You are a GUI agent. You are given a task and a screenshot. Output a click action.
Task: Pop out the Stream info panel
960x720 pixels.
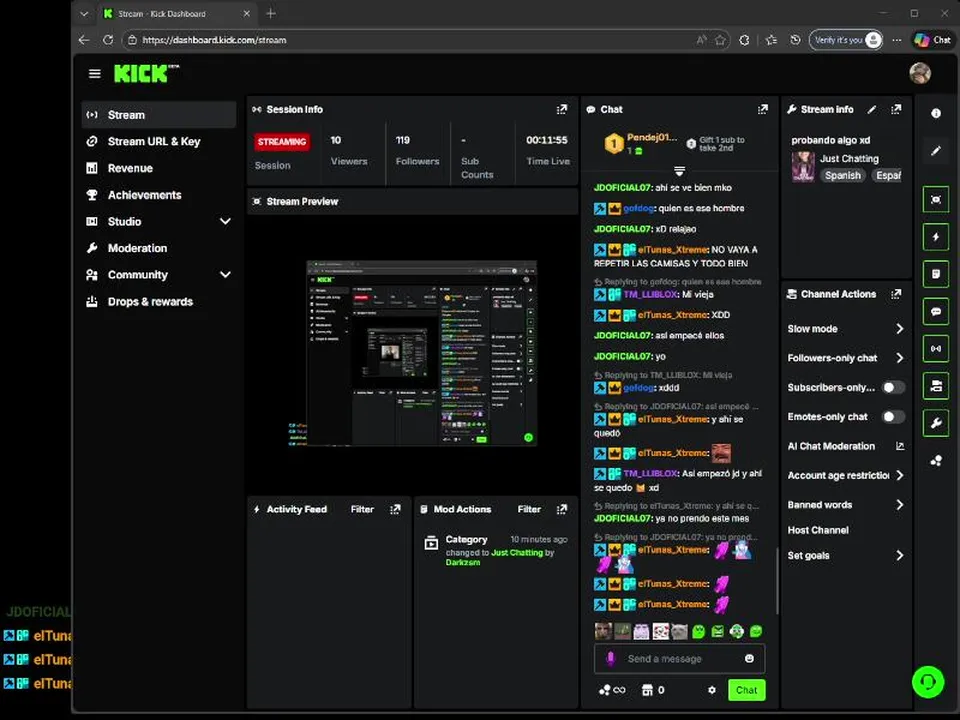tap(896, 110)
